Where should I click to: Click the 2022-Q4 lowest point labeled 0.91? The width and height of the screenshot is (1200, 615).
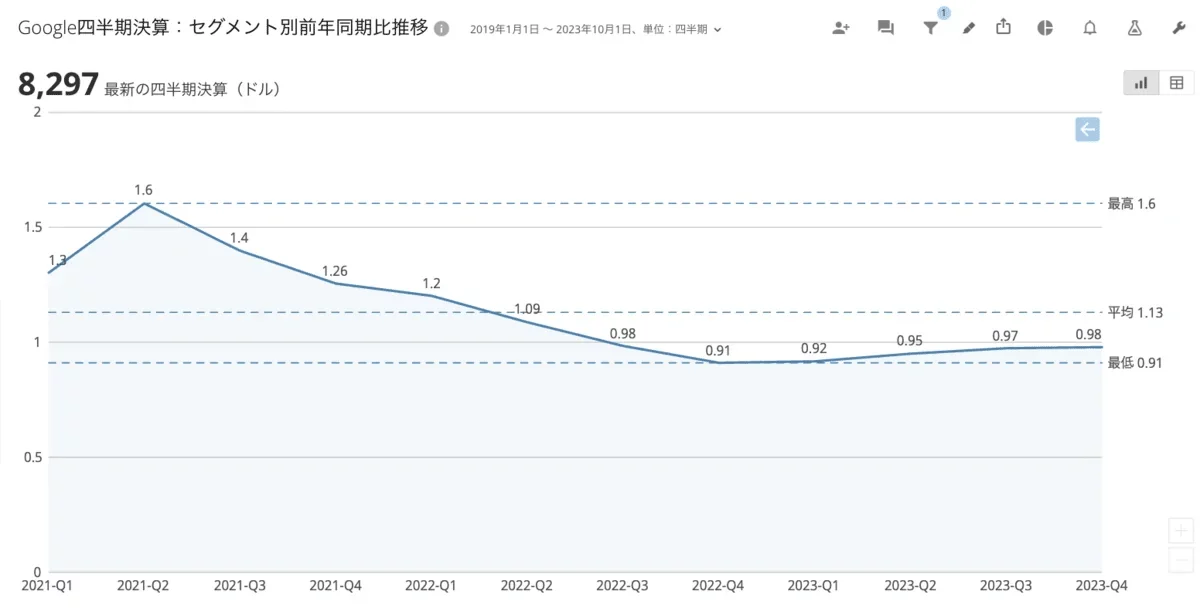[x=717, y=362]
